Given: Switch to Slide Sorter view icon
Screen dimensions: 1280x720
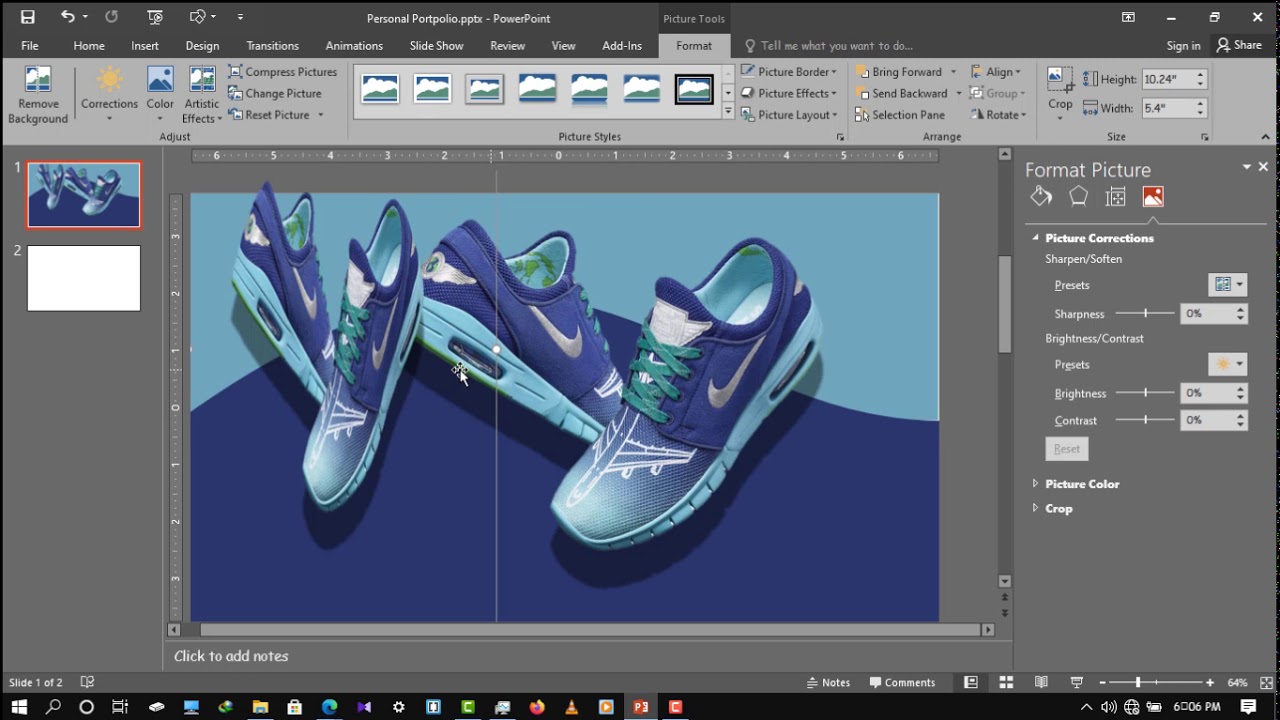Looking at the screenshot, I should (x=1006, y=682).
